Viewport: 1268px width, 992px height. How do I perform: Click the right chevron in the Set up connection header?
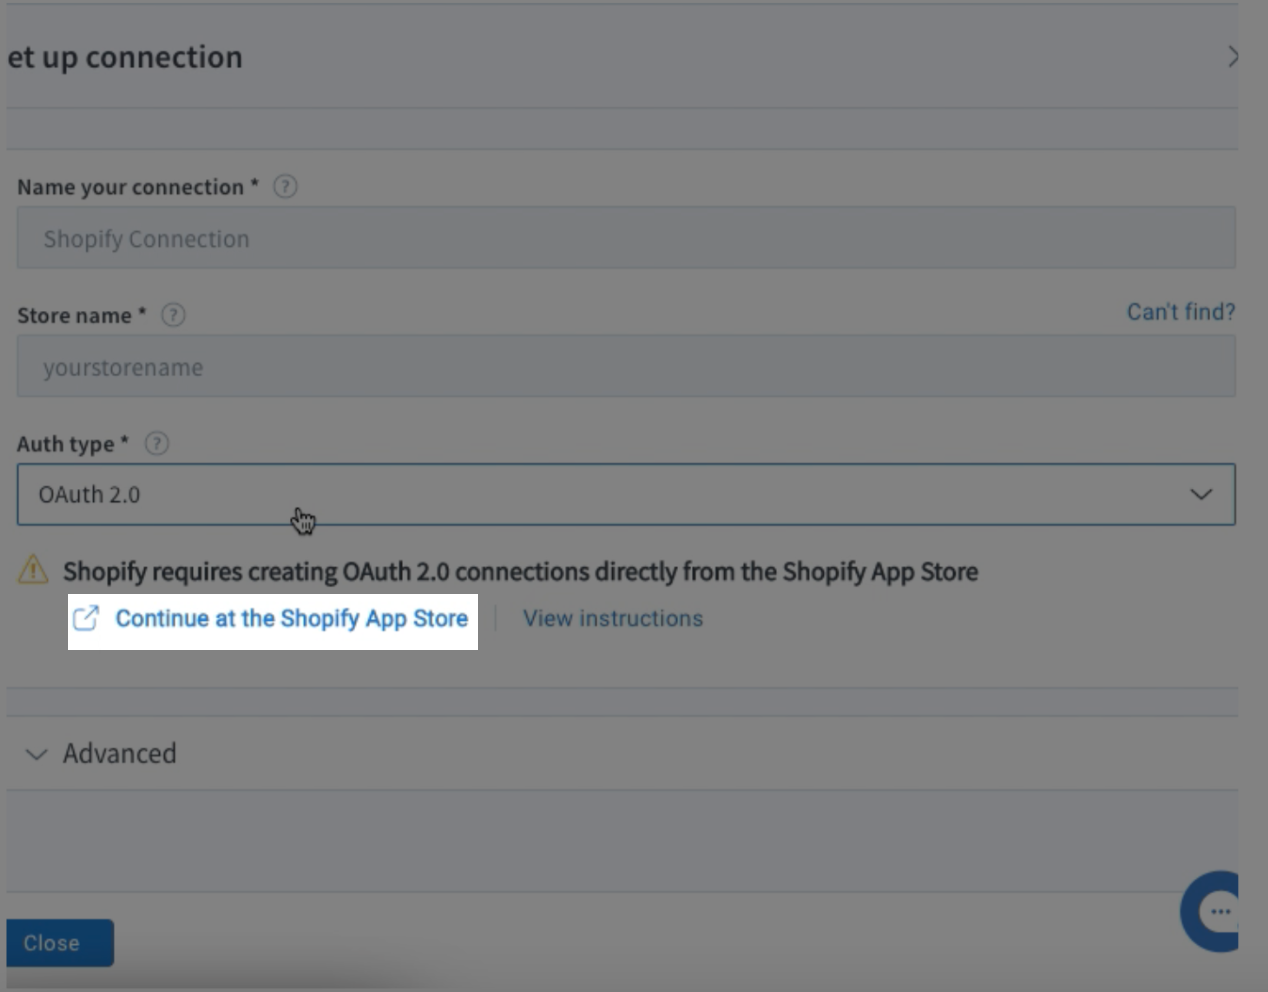tap(1233, 56)
